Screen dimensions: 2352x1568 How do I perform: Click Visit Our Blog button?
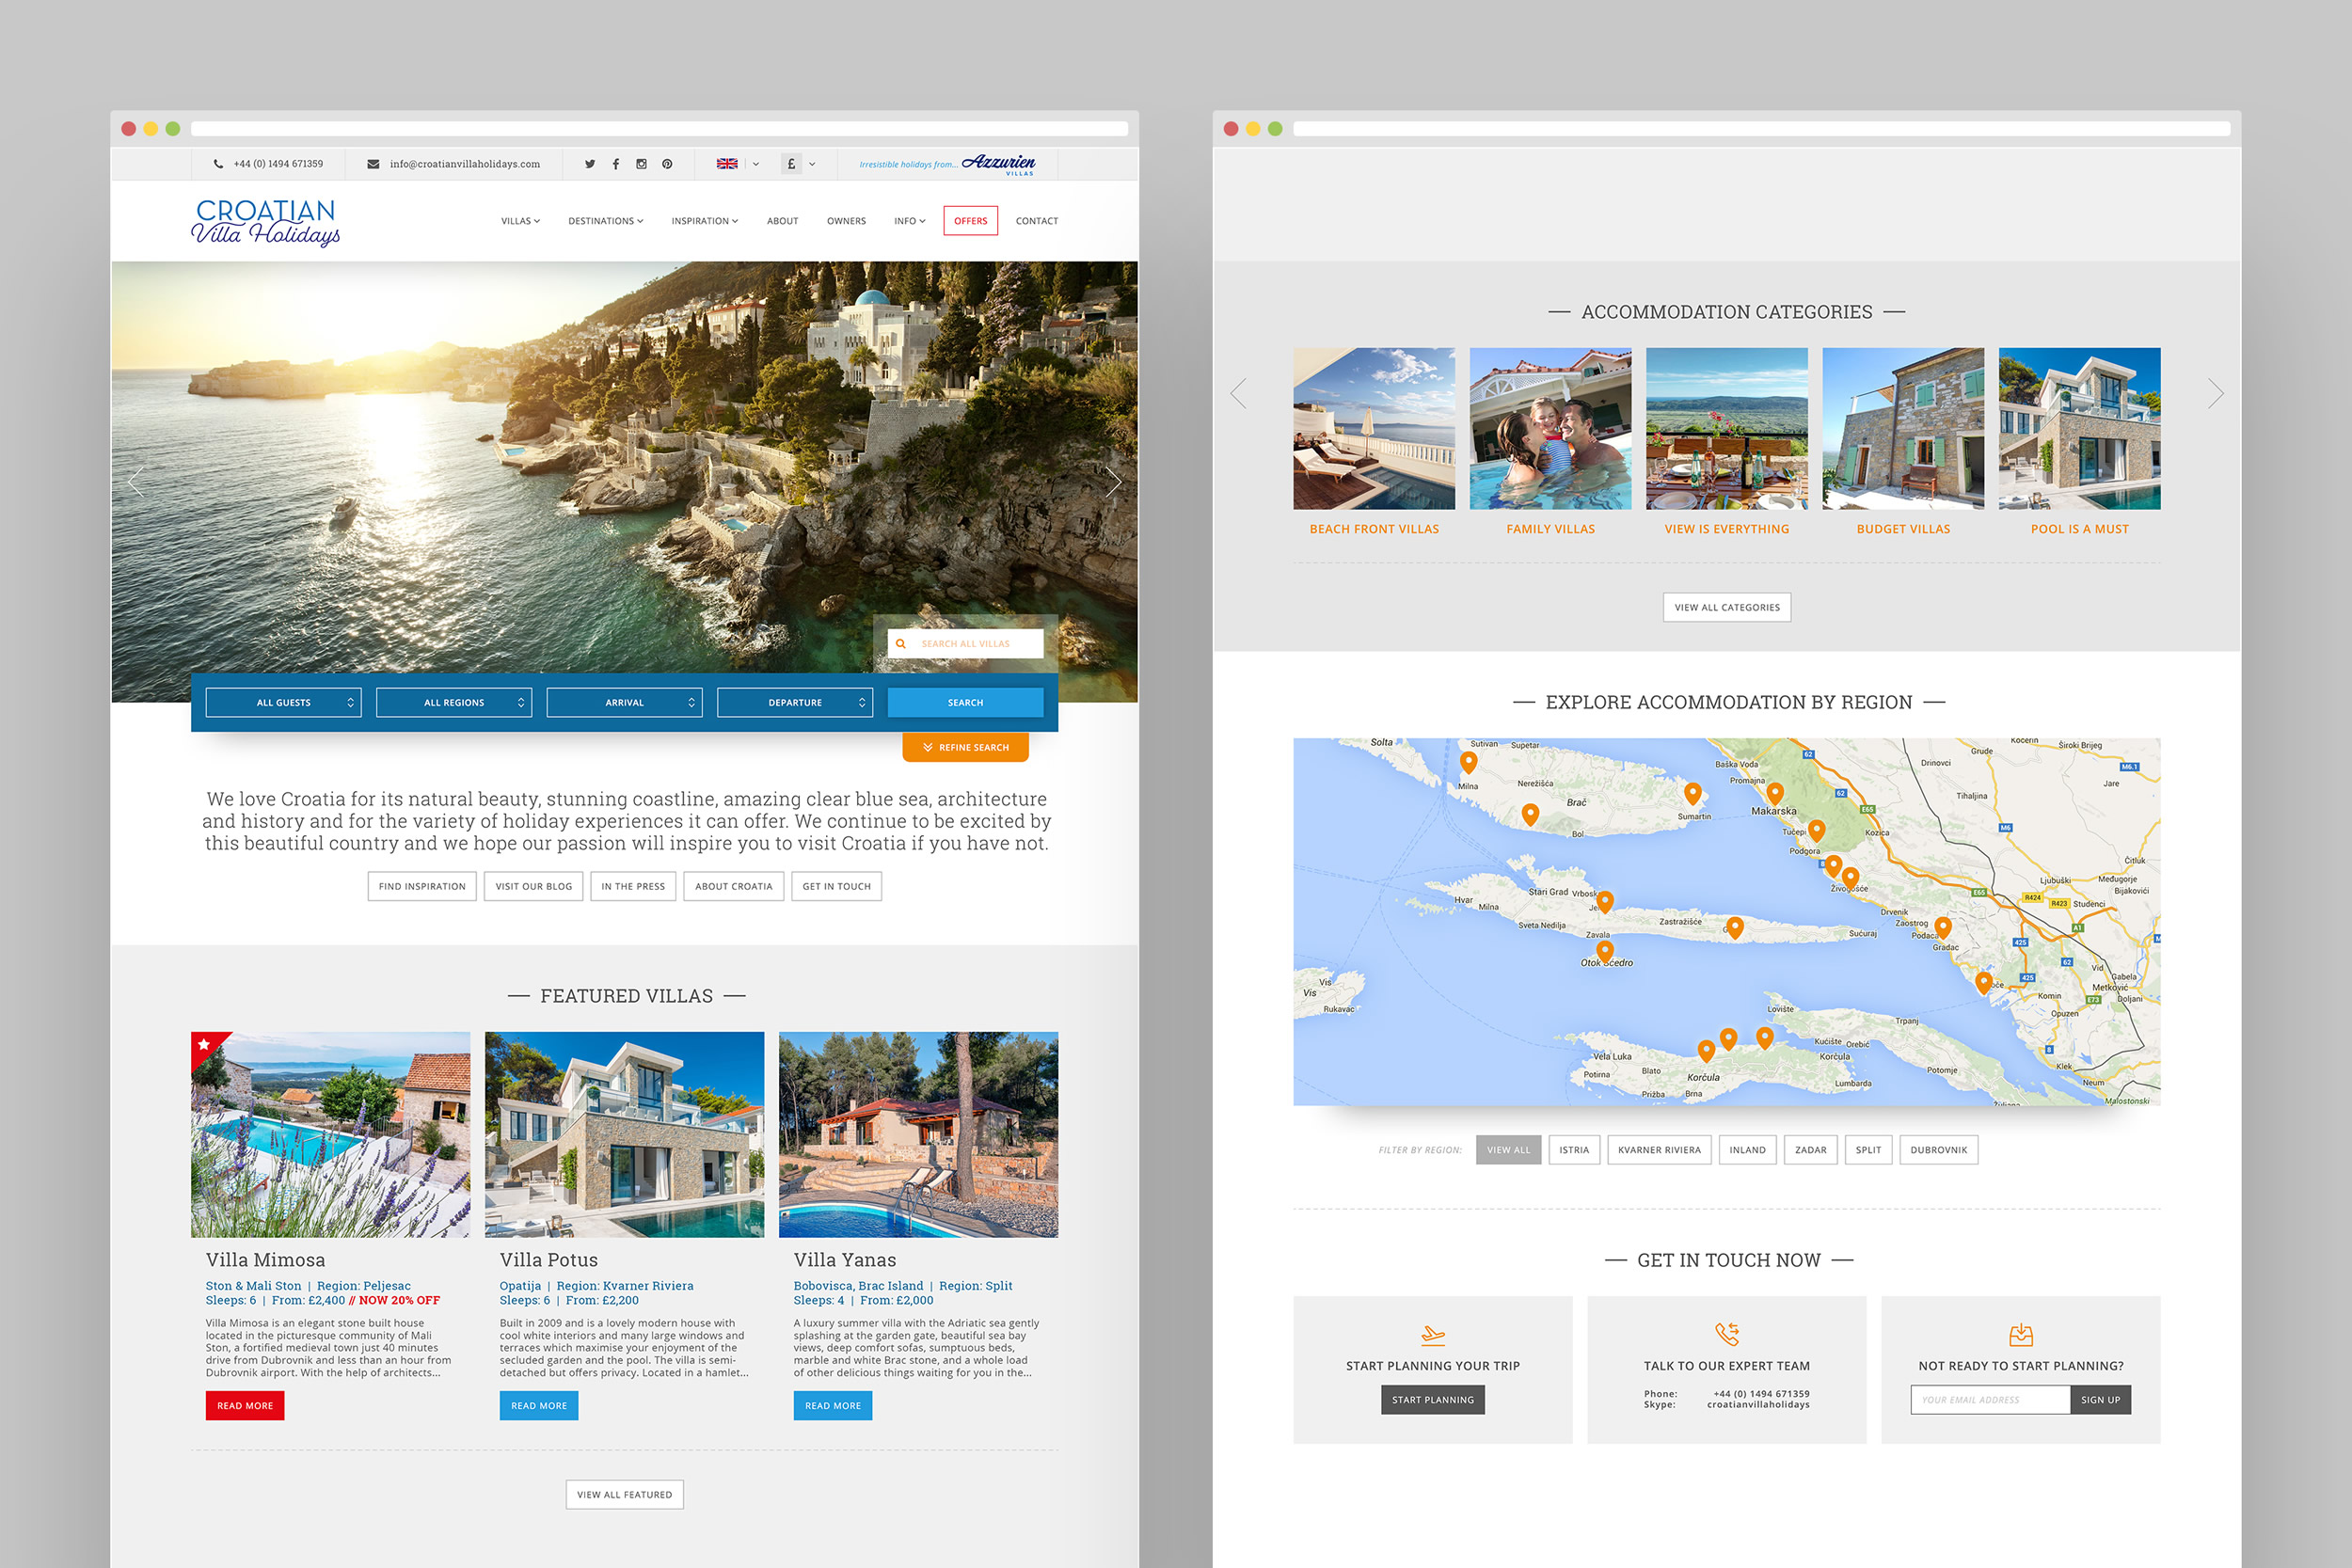[x=534, y=887]
